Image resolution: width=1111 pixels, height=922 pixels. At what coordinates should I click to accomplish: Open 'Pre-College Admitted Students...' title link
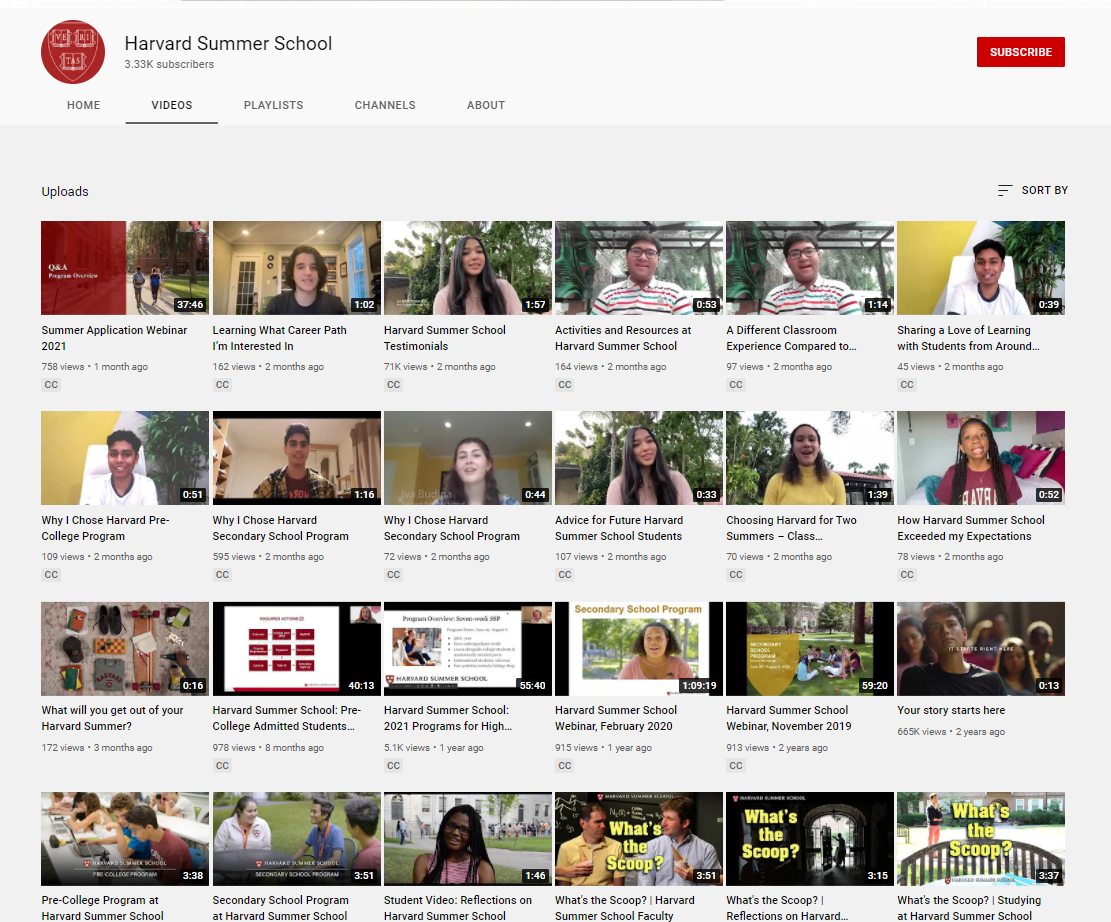[x=287, y=718]
